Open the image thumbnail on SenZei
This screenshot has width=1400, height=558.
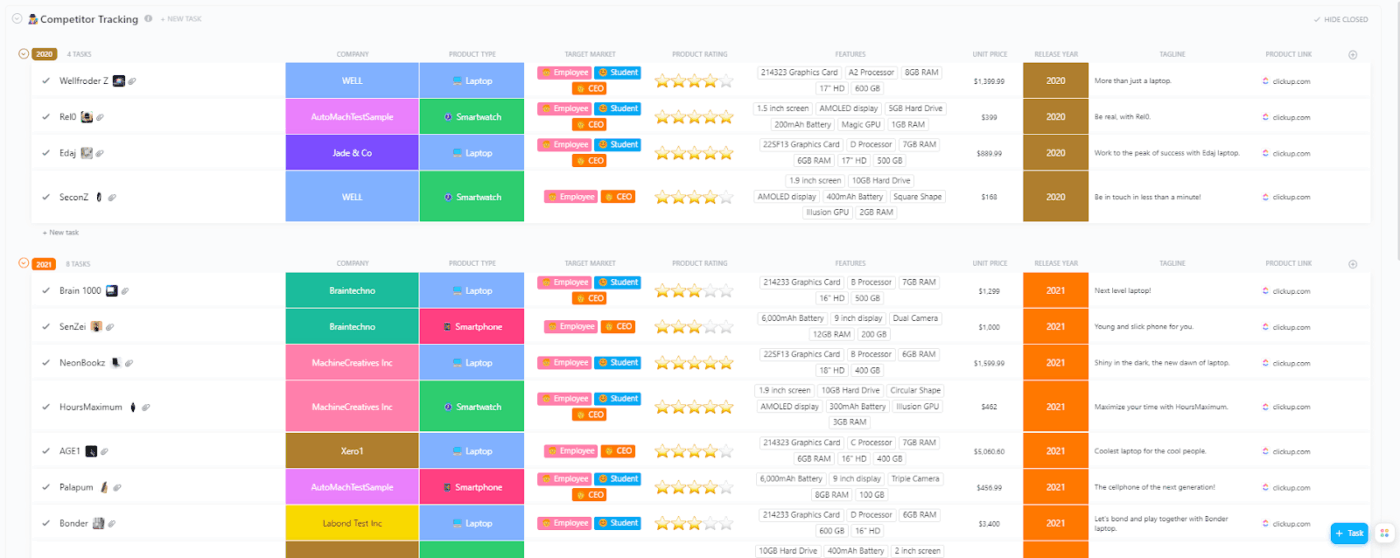(x=96, y=327)
